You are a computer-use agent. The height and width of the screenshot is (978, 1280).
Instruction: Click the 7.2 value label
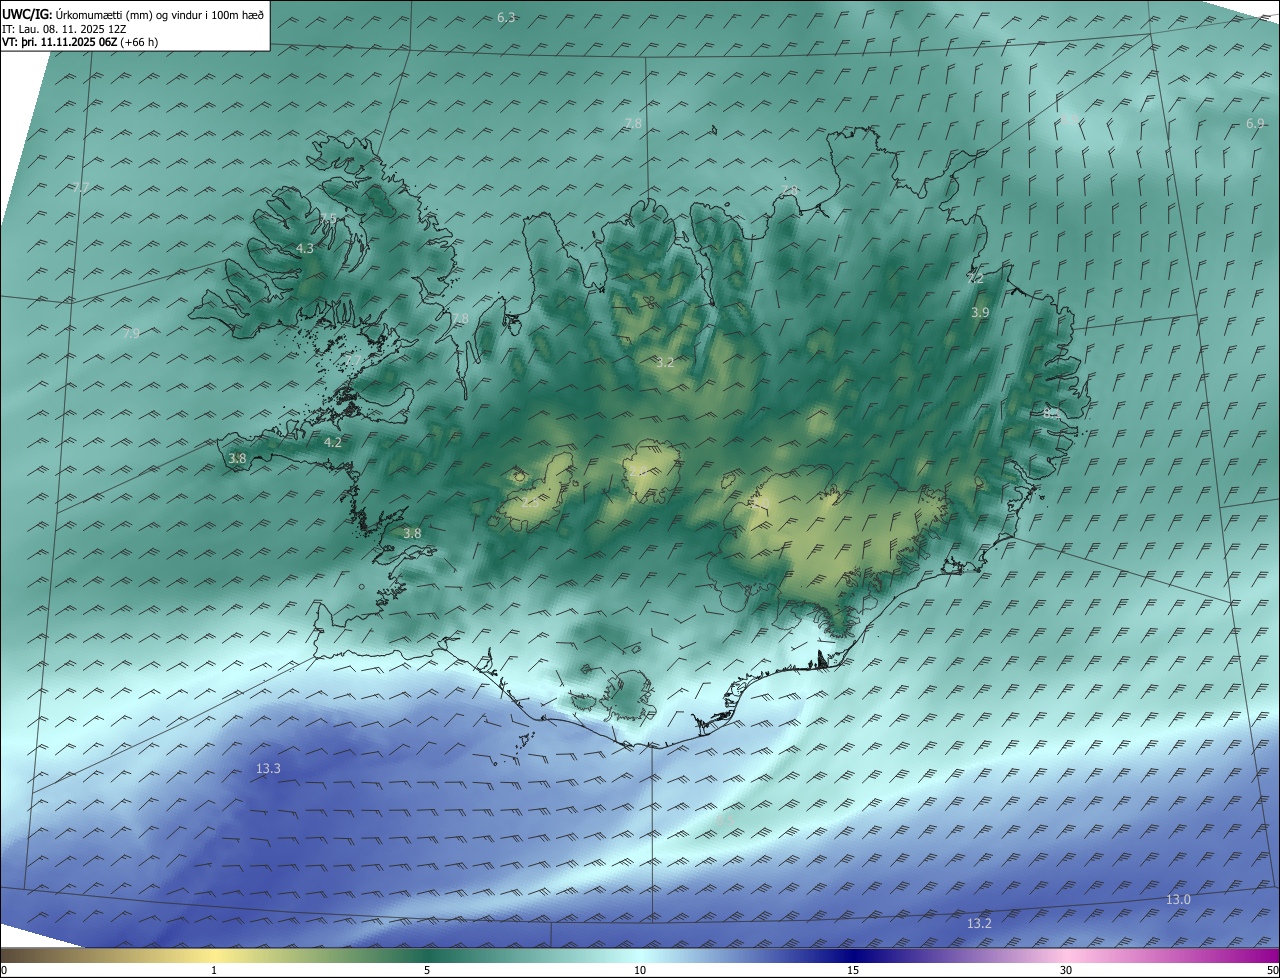pyautogui.click(x=975, y=279)
